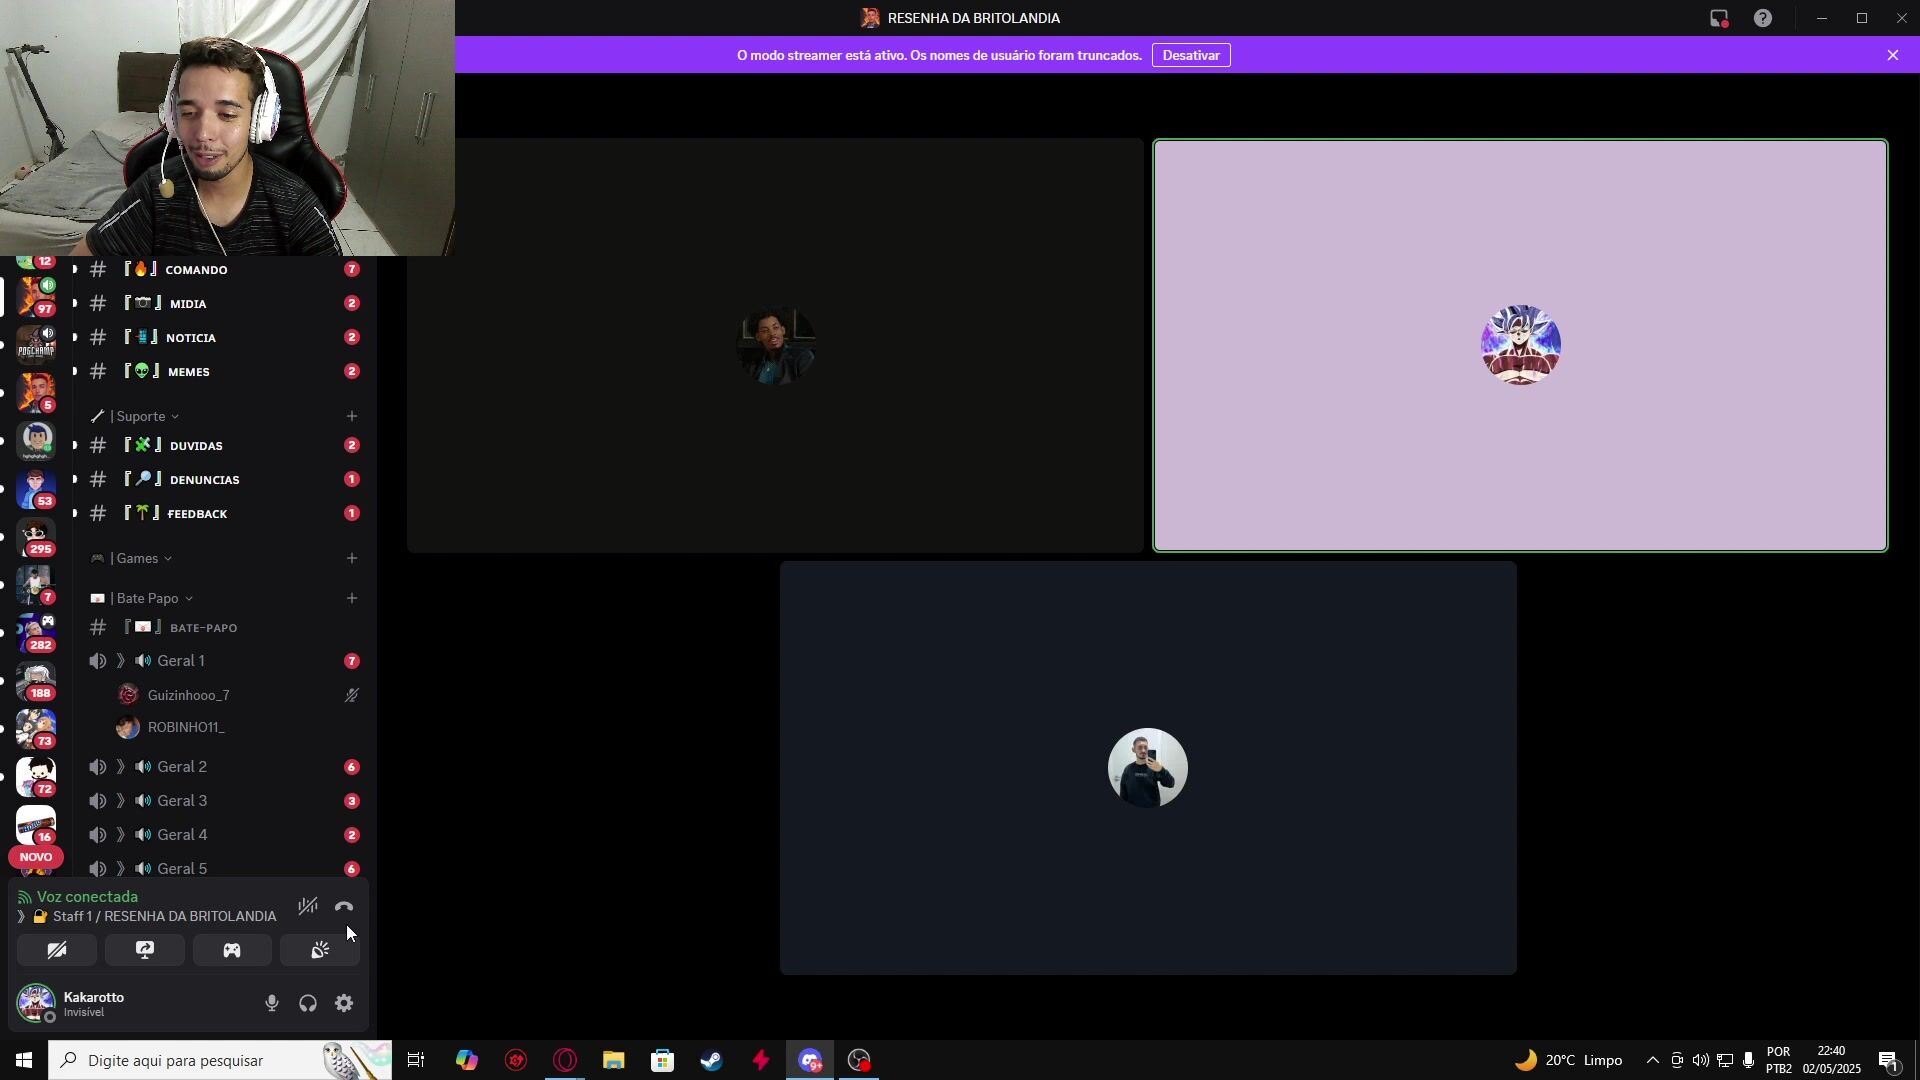Start screen sharing with the screen-share button
The width and height of the screenshot is (1920, 1080).
coord(145,950)
